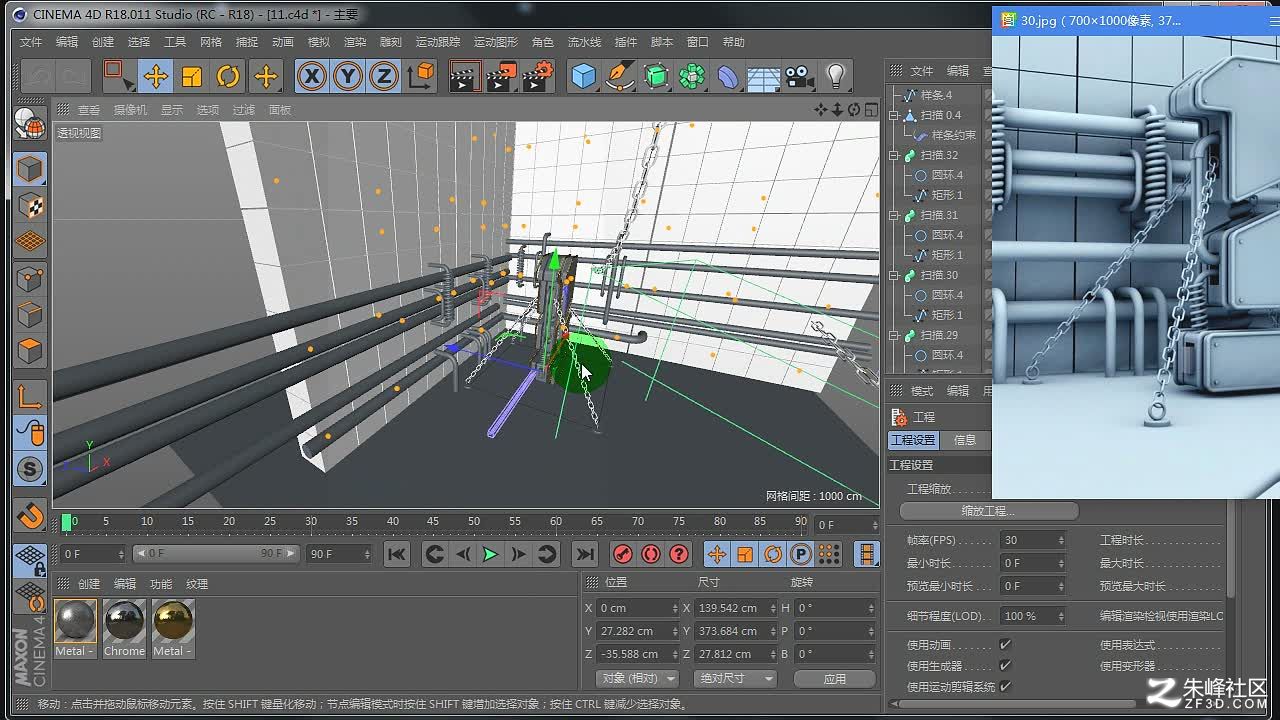Toggle 使用生成器 checkbox
The image size is (1280, 720).
[1005, 666]
